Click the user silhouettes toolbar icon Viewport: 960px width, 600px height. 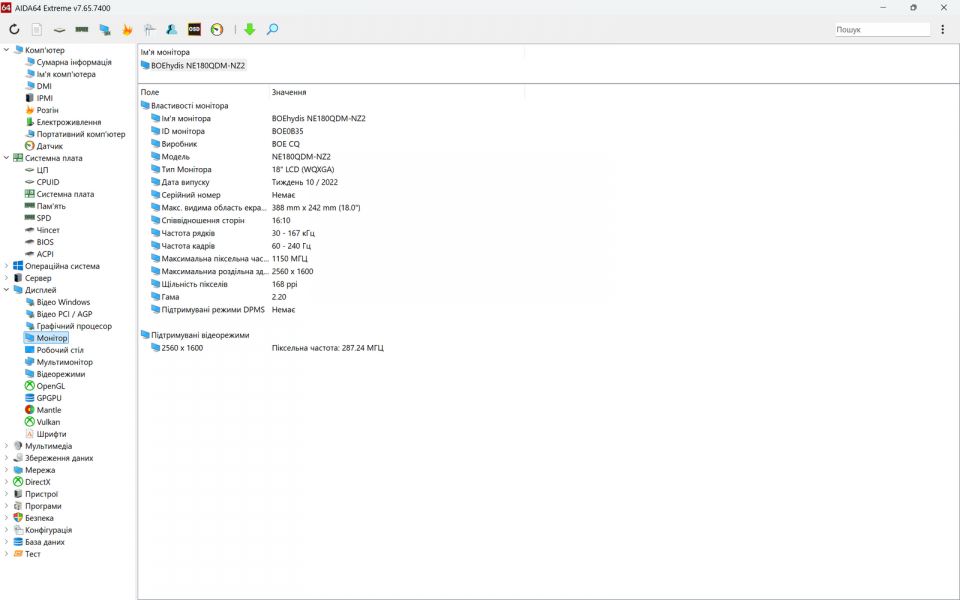(x=171, y=29)
